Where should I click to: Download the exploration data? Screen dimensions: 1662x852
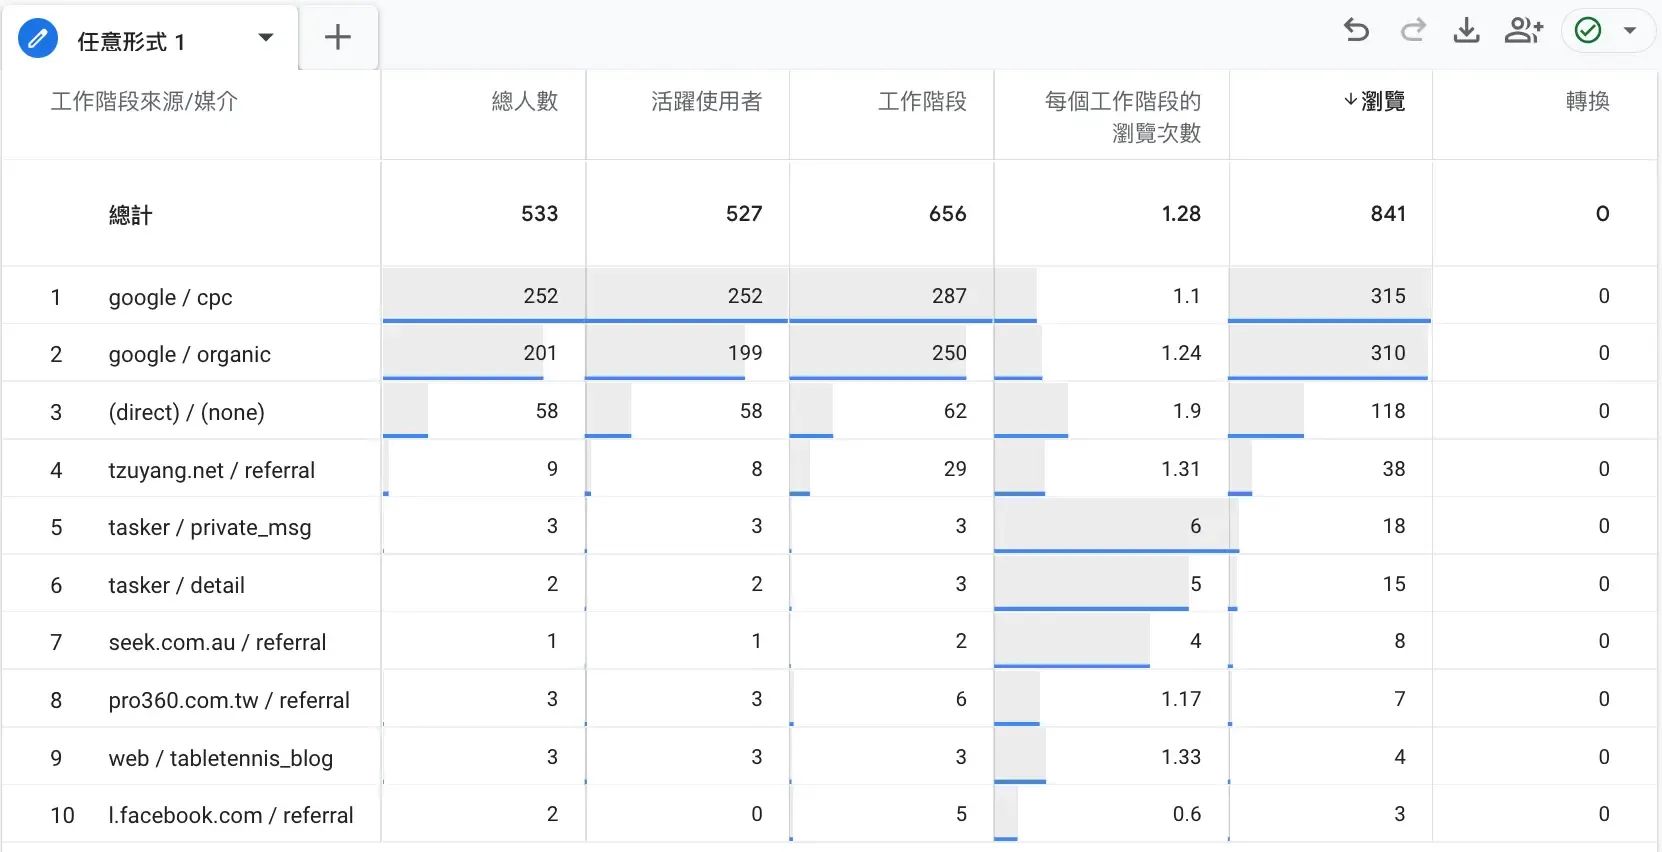tap(1466, 31)
